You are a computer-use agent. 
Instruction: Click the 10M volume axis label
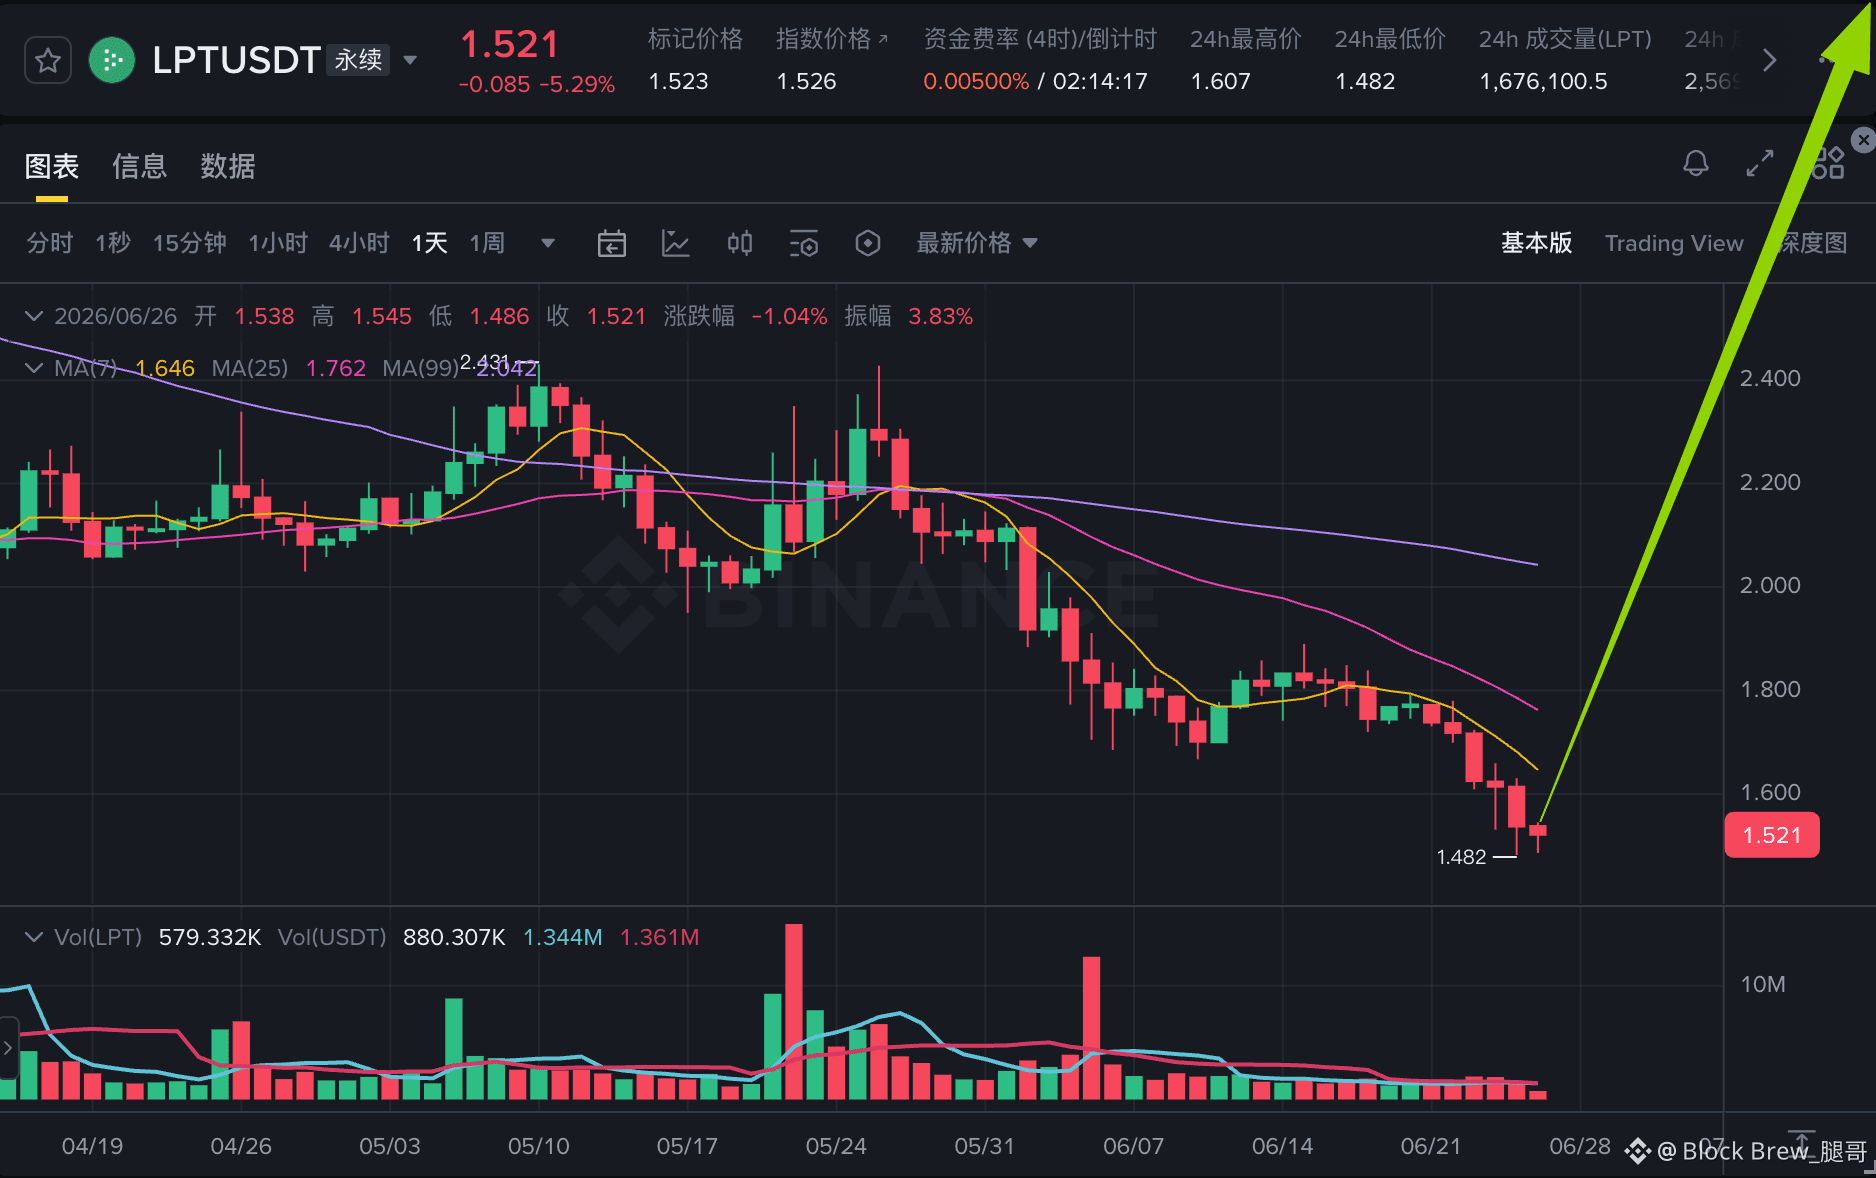[1763, 984]
